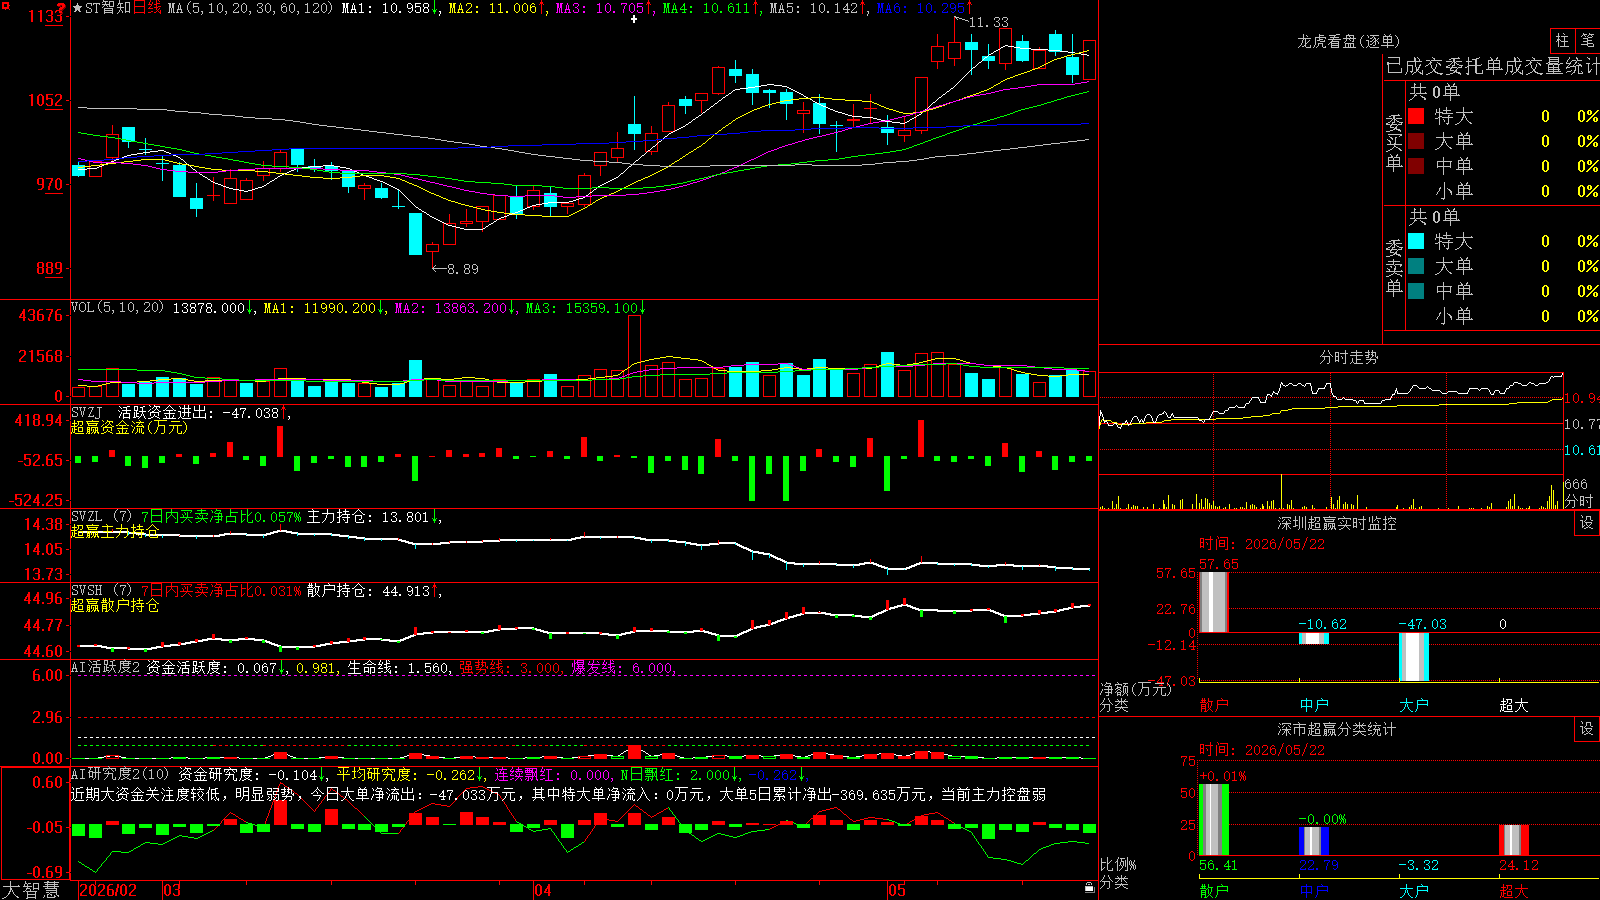The width and height of the screenshot is (1600, 900).
Task: Click the -10.62 中户 net amount bar
Action: coord(1314,638)
